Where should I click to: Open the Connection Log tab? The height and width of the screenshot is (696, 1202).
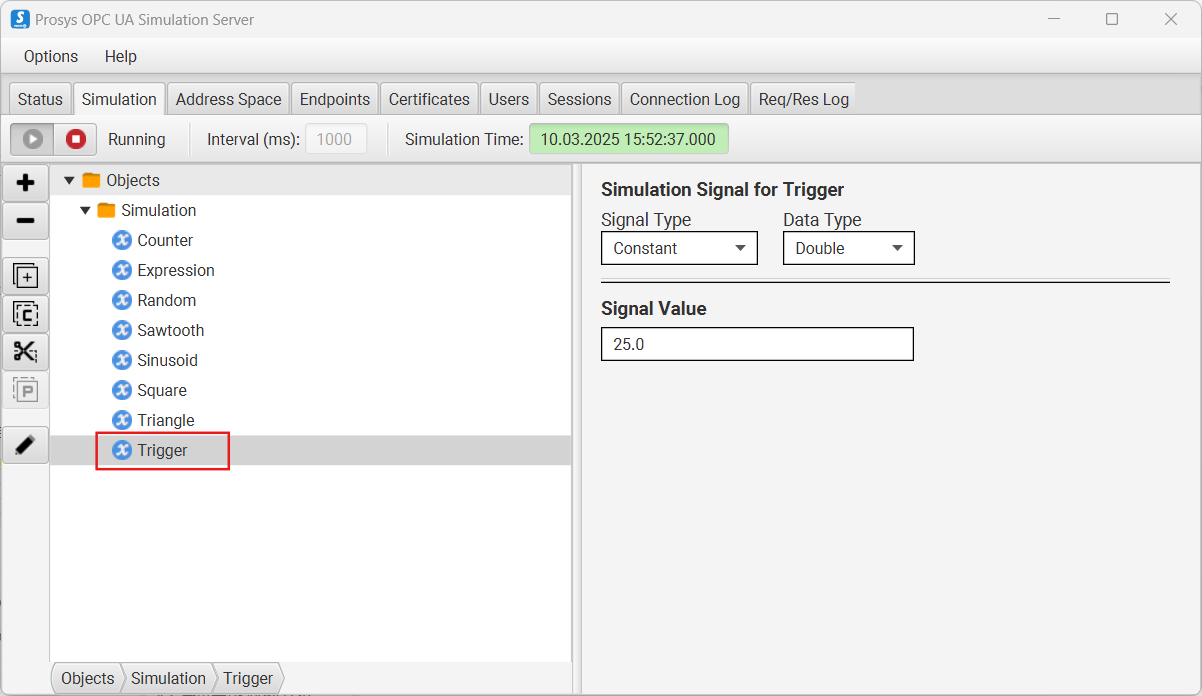tap(685, 99)
